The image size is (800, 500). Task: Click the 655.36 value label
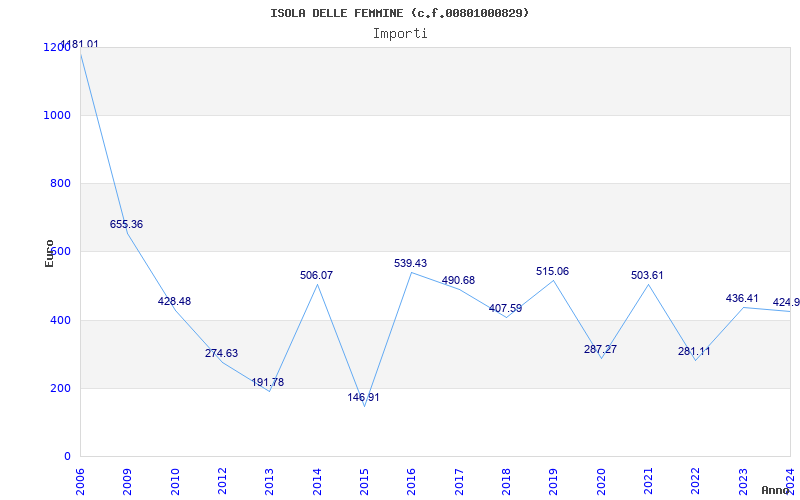click(x=126, y=225)
